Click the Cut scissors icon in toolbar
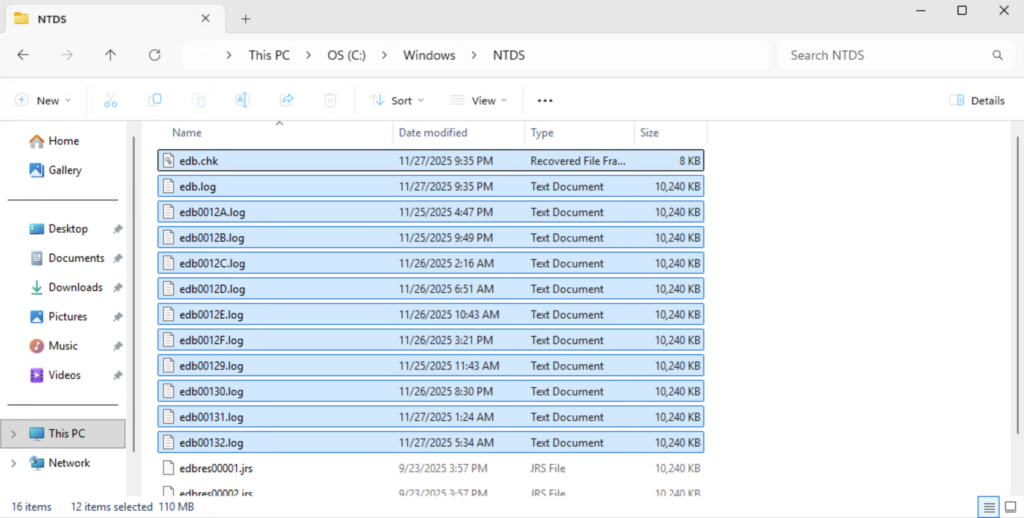The height and width of the screenshot is (518, 1024). [x=111, y=100]
